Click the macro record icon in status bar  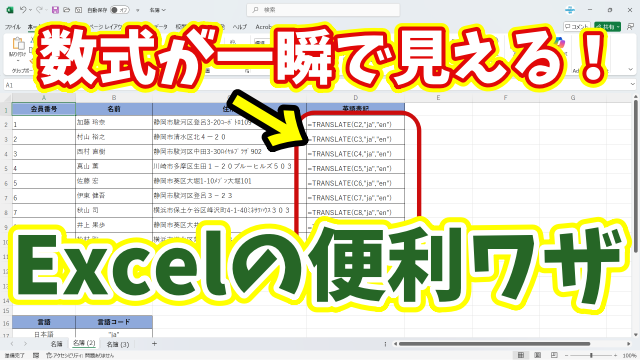click(x=36, y=356)
